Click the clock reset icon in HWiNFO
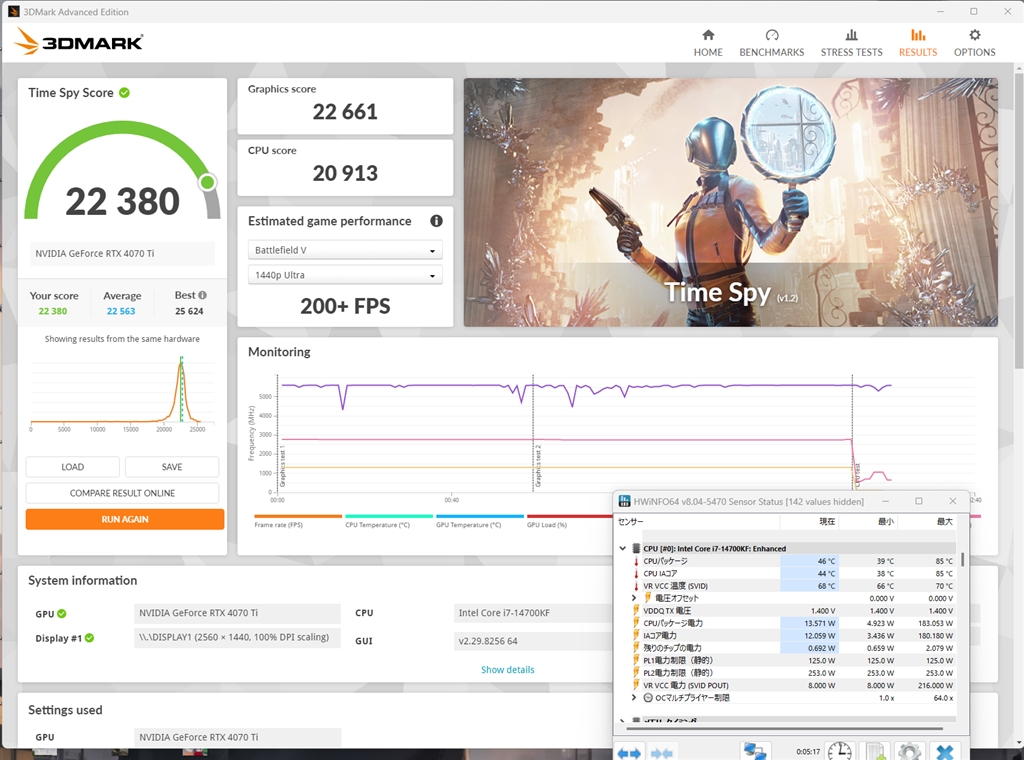Screen dimensions: 1024x760 pos(839,752)
